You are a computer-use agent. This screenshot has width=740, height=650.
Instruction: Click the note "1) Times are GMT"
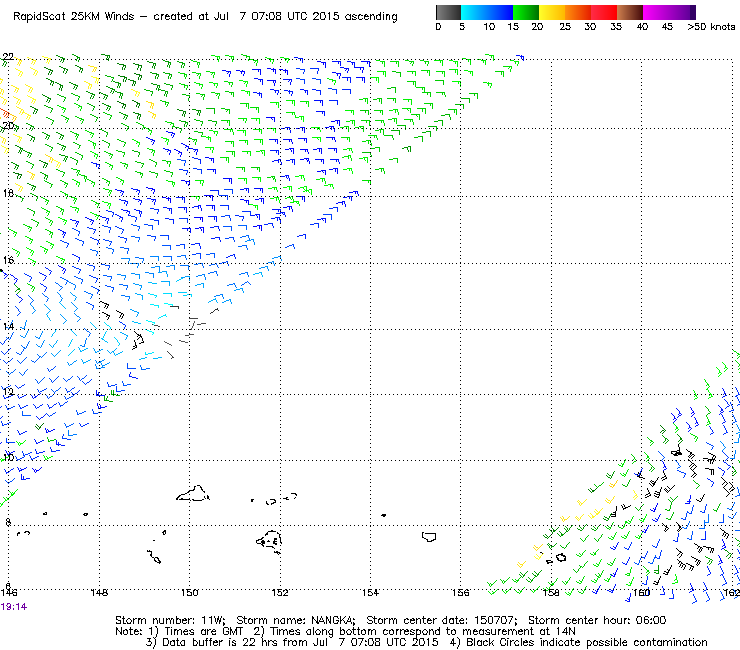pos(196,632)
